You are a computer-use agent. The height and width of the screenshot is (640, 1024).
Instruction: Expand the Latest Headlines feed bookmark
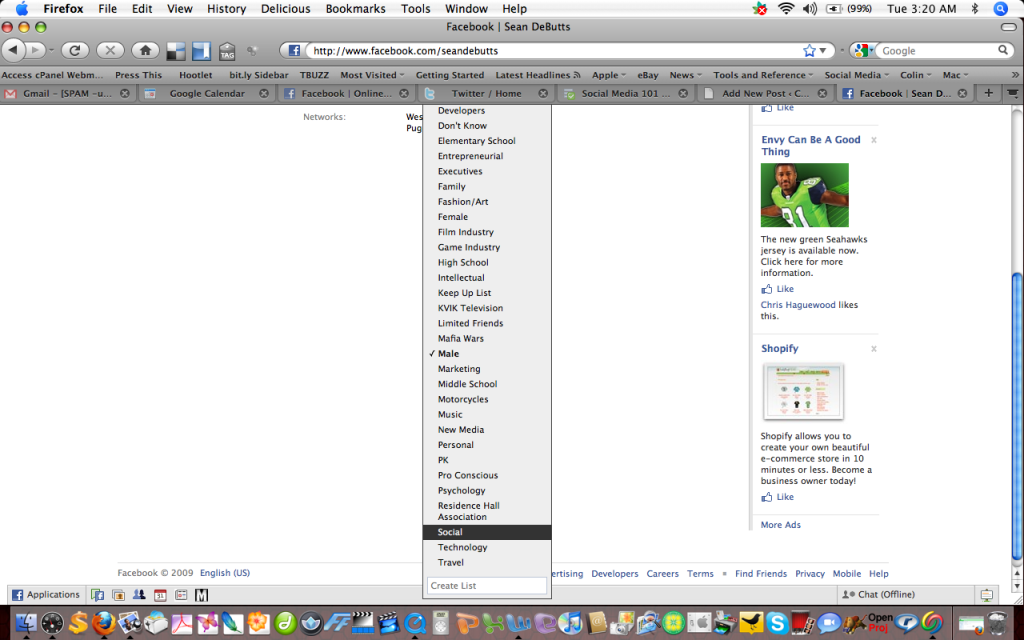[537, 75]
